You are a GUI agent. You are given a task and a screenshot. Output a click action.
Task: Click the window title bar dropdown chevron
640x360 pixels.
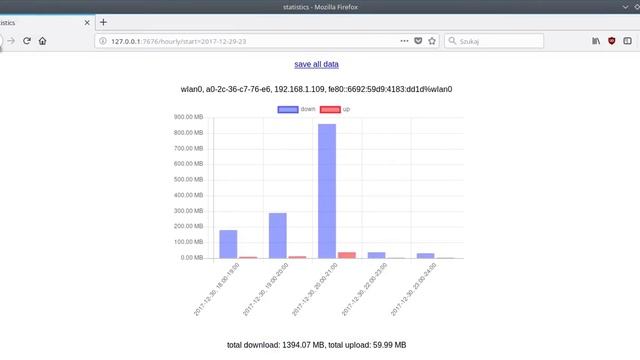625,7
